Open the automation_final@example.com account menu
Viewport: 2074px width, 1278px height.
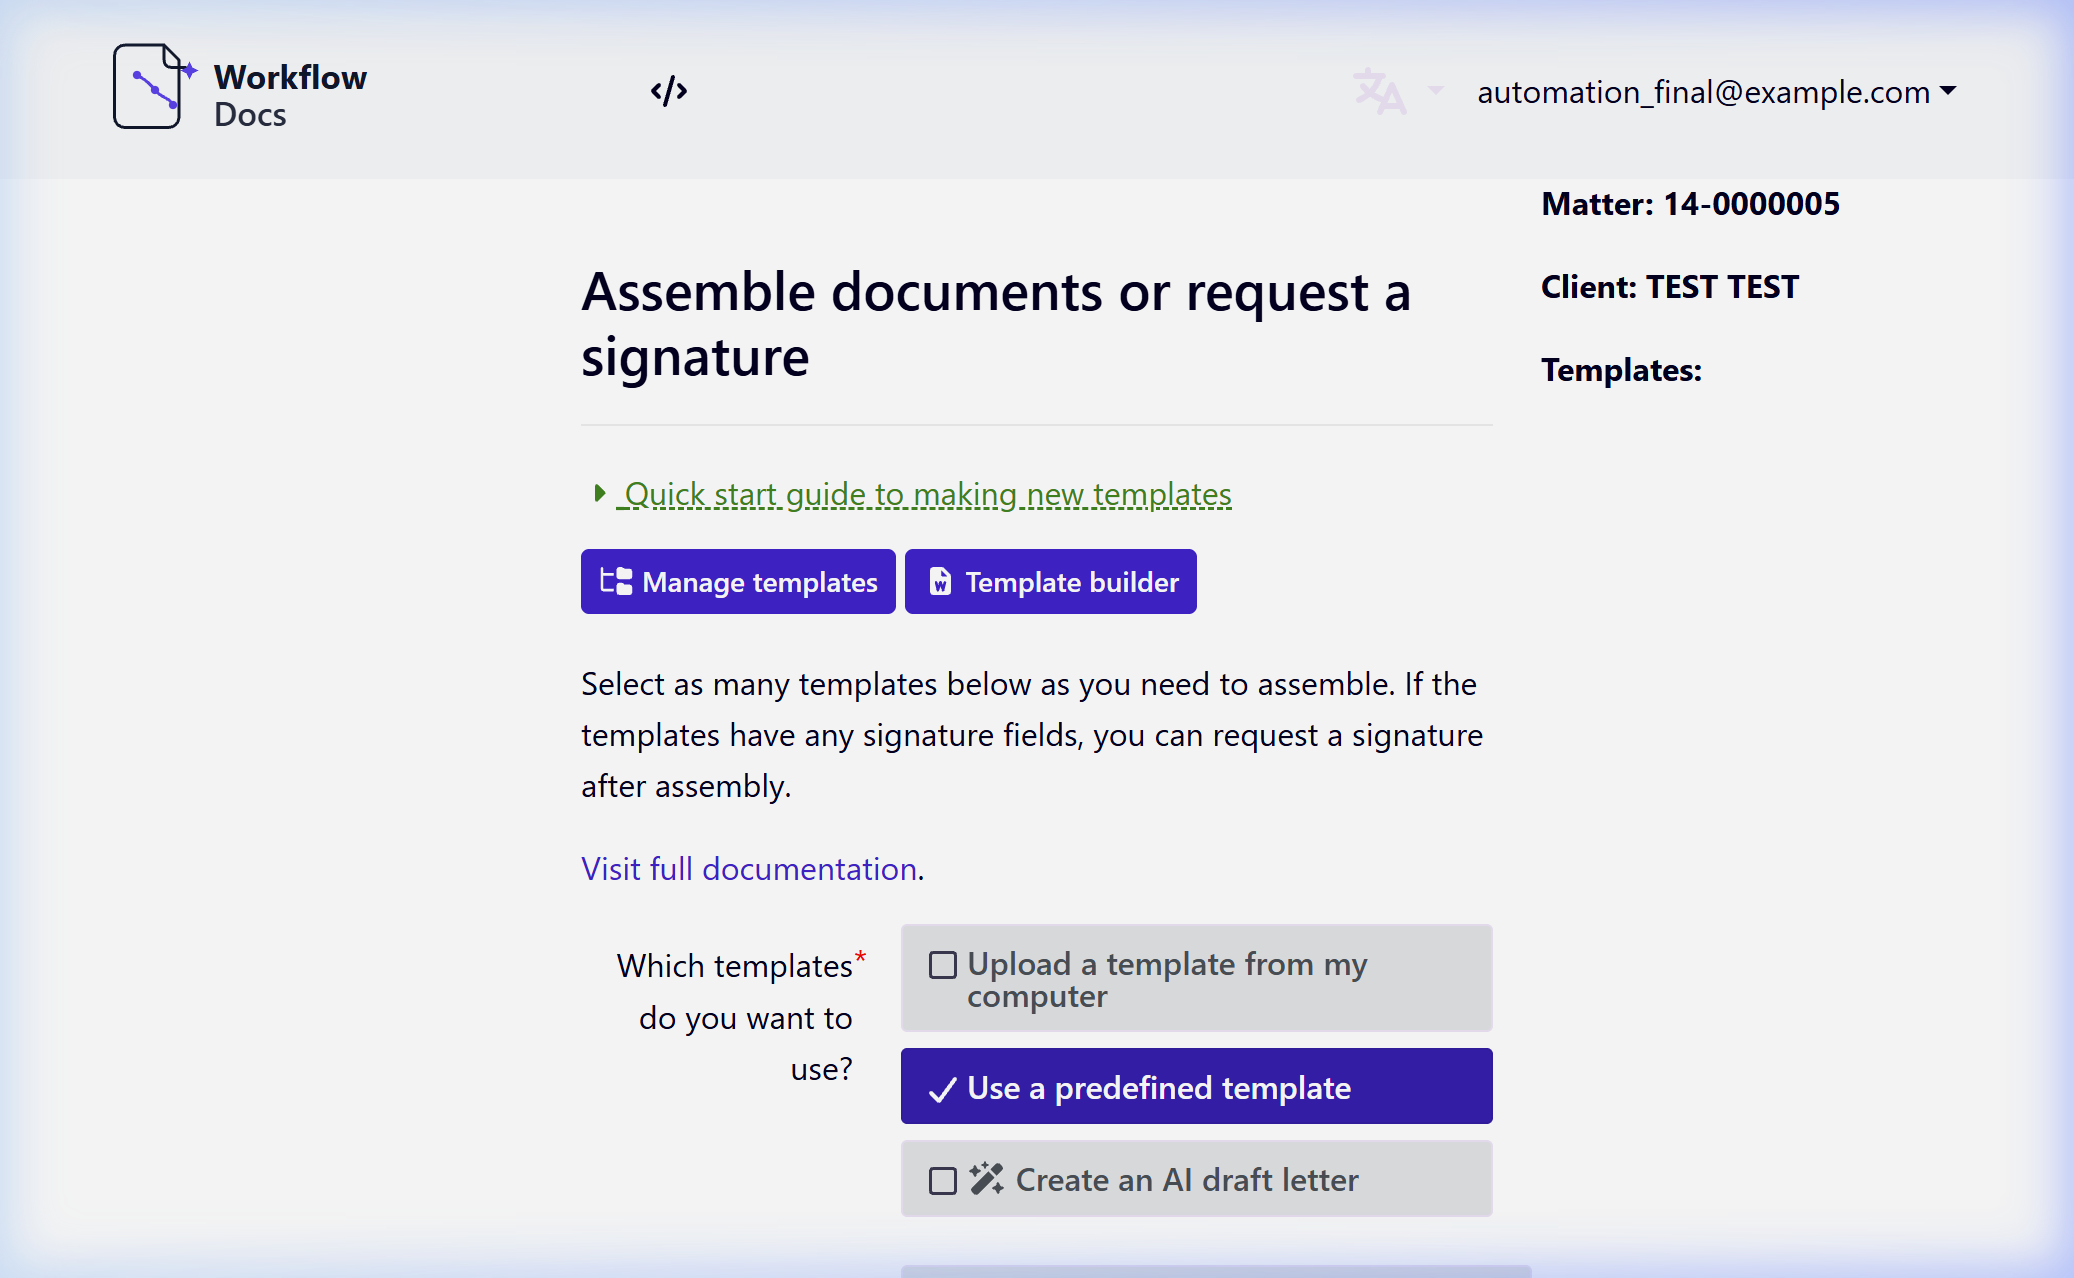tap(1716, 92)
